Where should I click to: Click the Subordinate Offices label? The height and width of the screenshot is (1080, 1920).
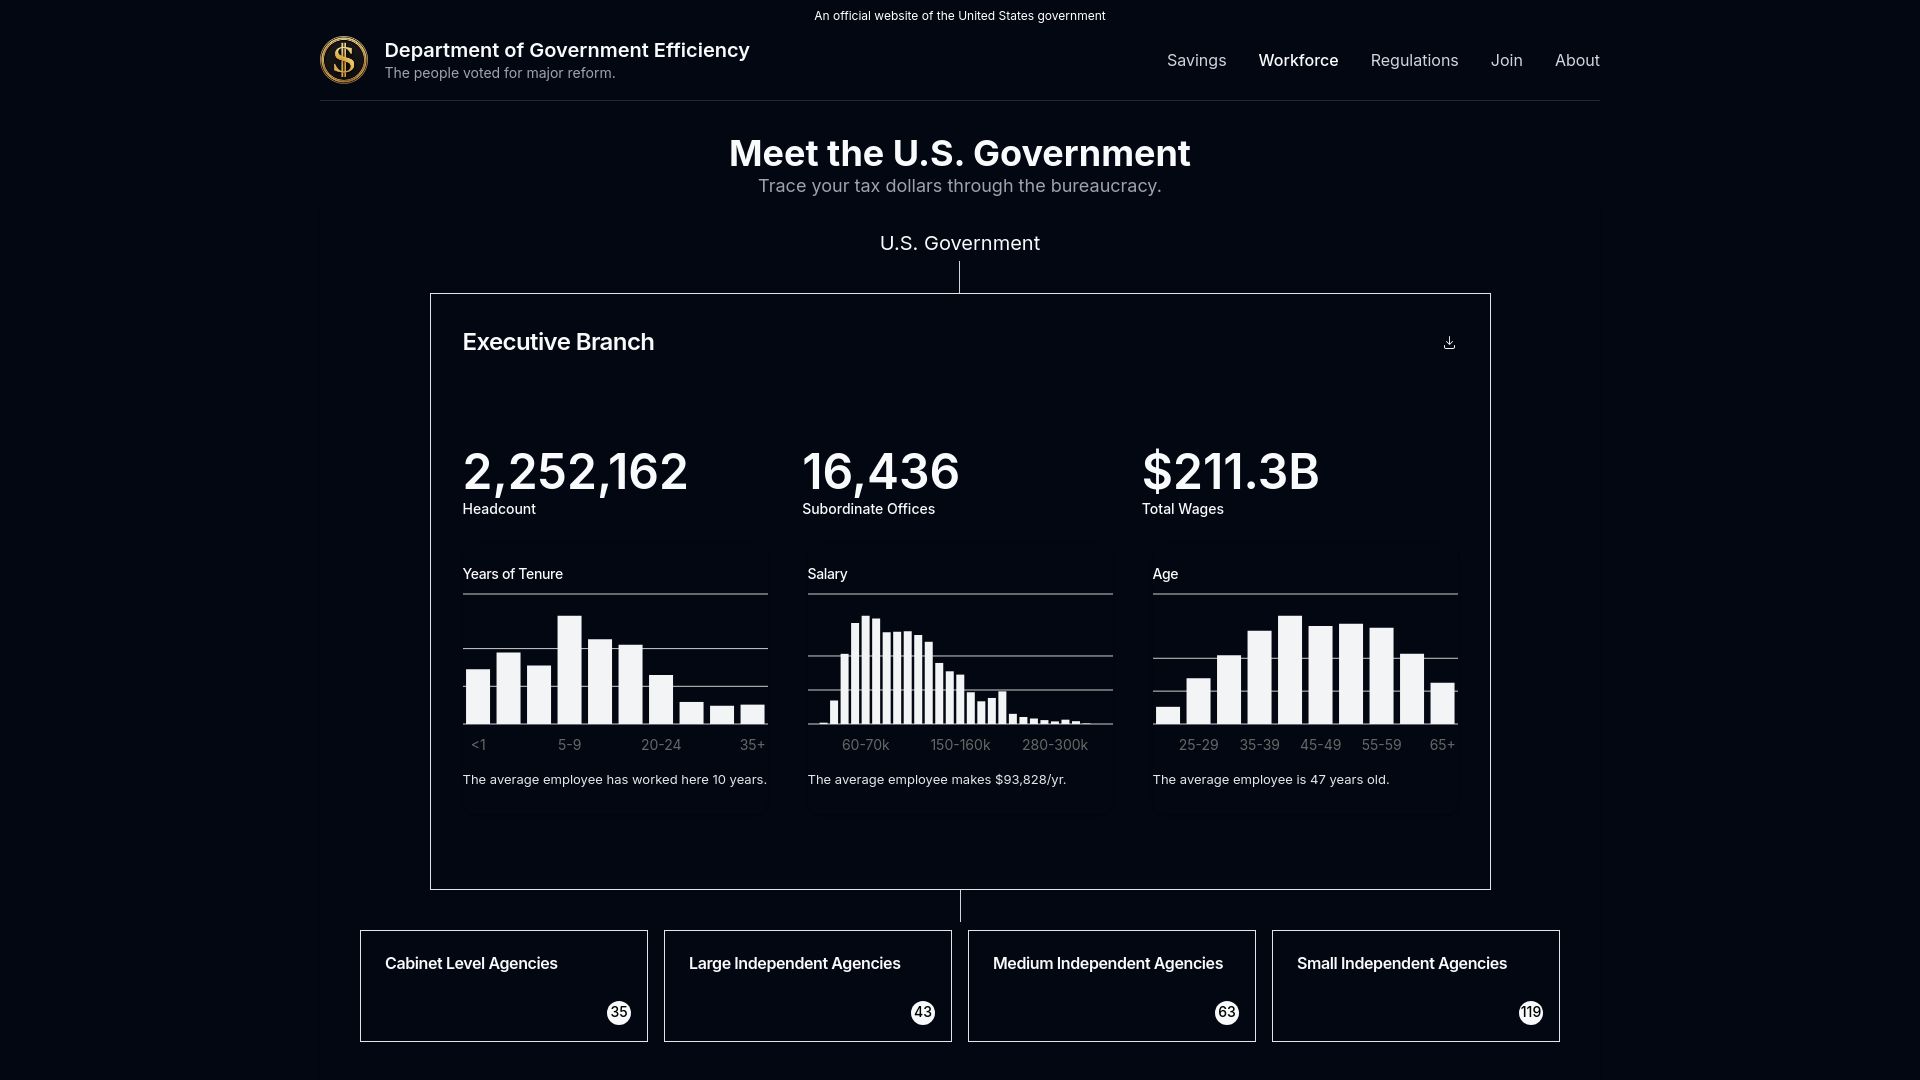868,509
